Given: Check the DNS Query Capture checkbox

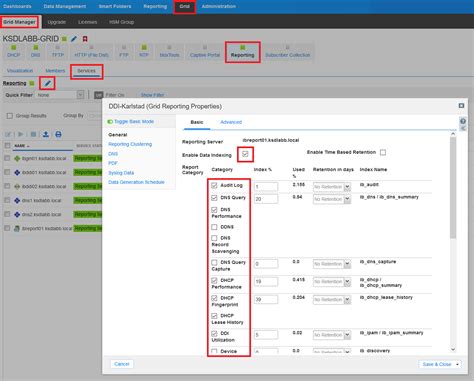Looking at the screenshot, I should [x=214, y=263].
